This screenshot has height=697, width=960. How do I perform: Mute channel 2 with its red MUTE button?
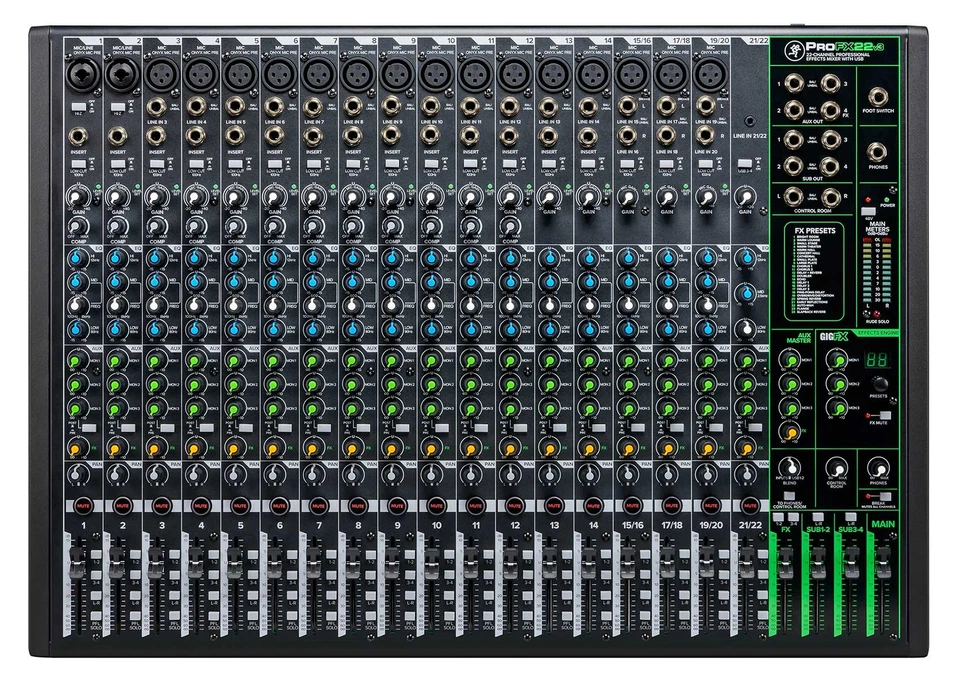pos(119,503)
